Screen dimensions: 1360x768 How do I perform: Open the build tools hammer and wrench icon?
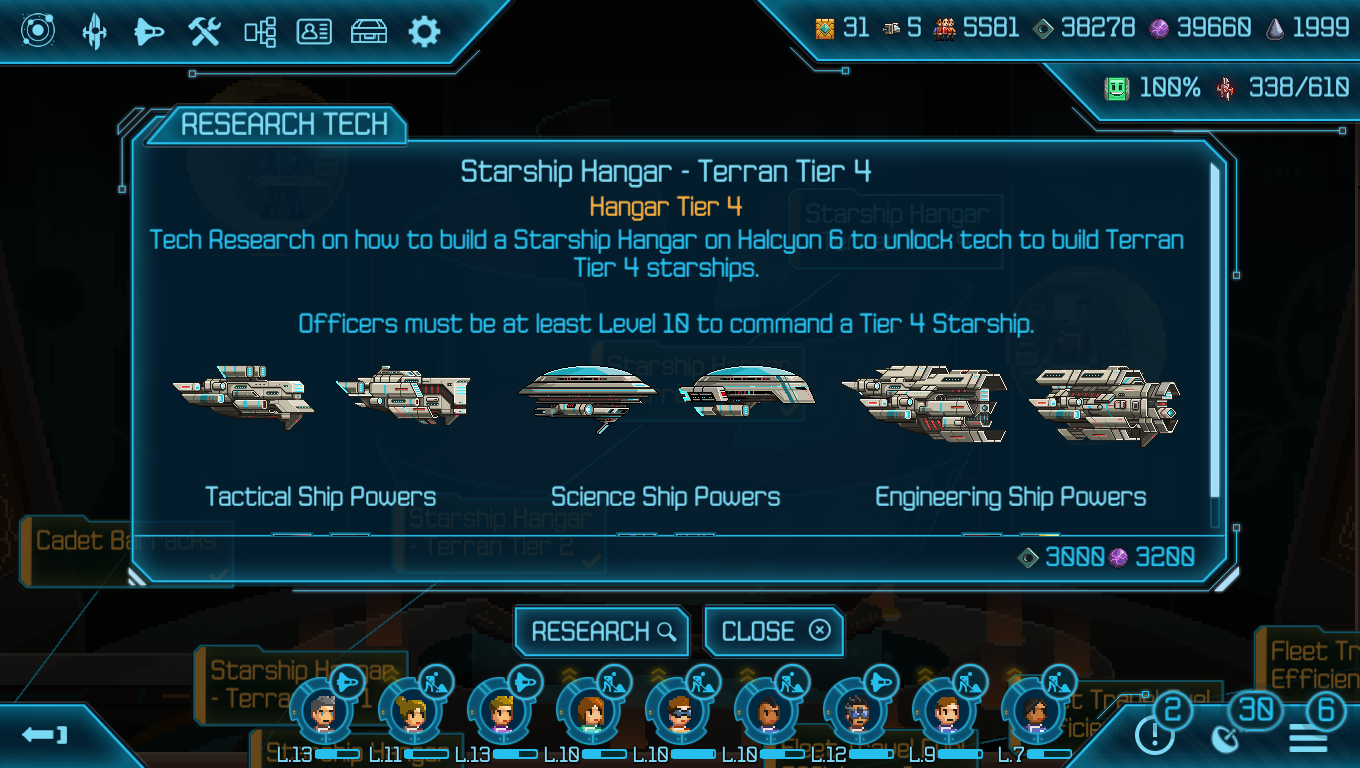204,32
